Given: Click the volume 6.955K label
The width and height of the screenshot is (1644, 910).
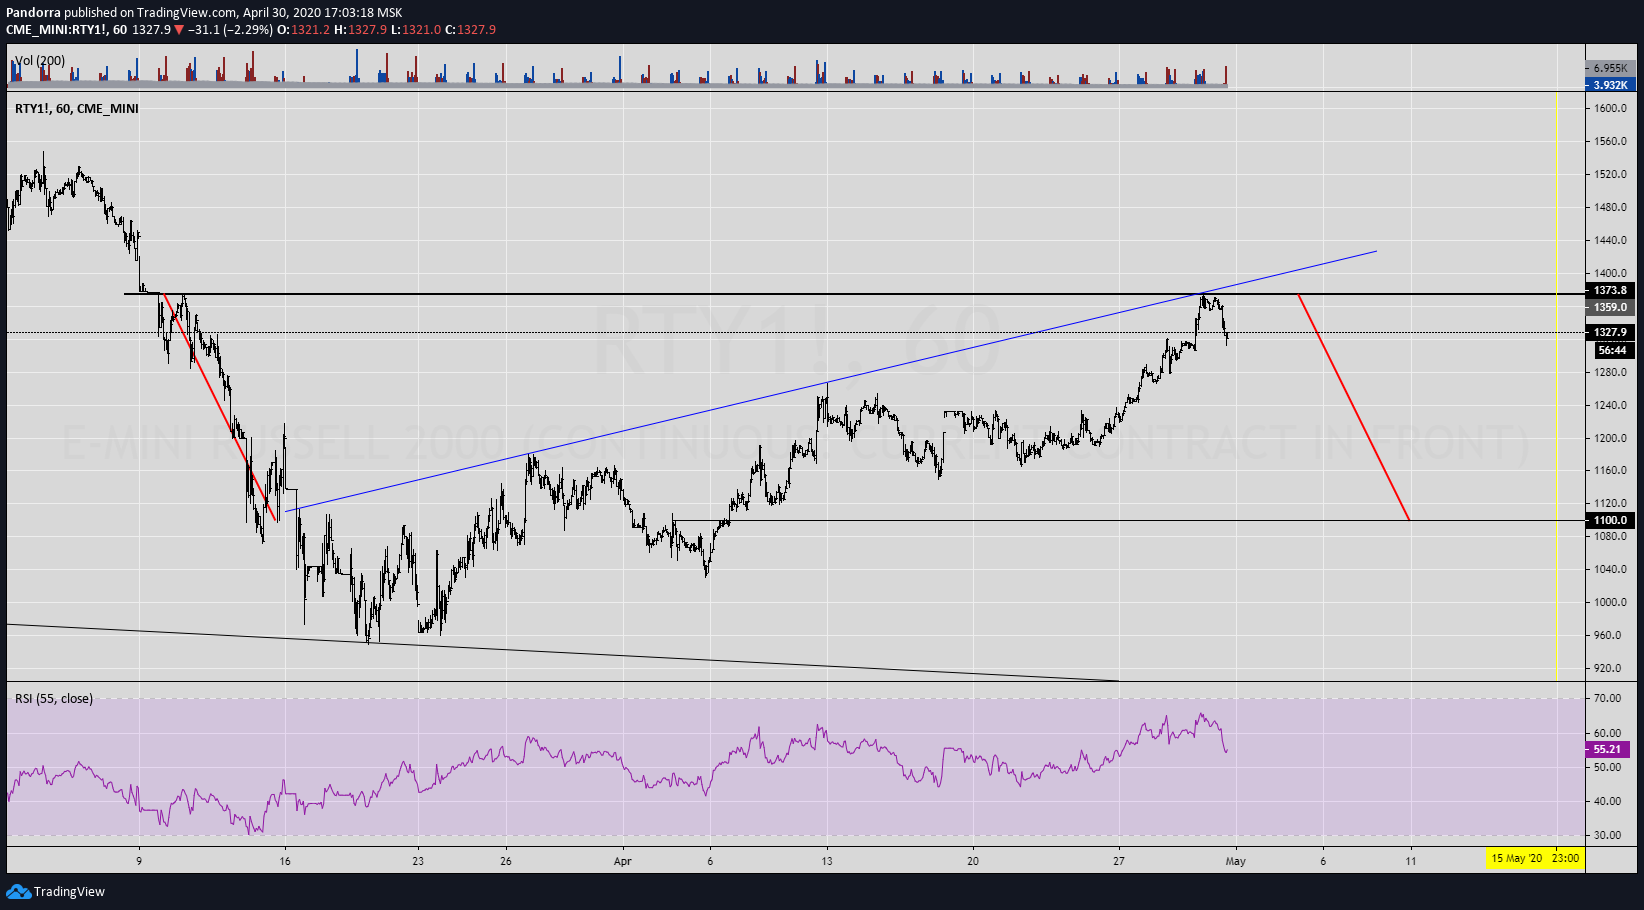Looking at the screenshot, I should pos(1611,68).
